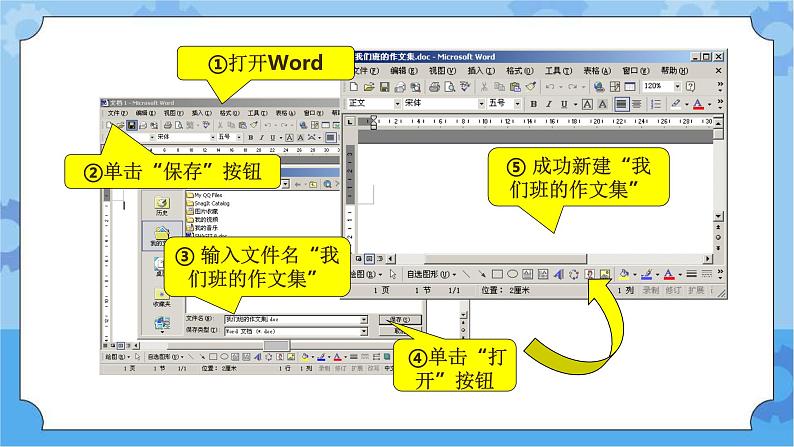Open 工具 menu in 文档 1 Word window
The height and width of the screenshot is (447, 794).
(257, 113)
